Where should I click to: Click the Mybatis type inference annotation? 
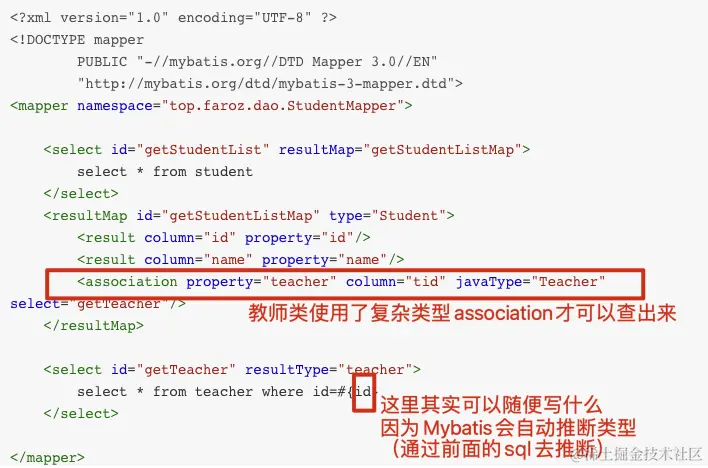click(x=508, y=427)
